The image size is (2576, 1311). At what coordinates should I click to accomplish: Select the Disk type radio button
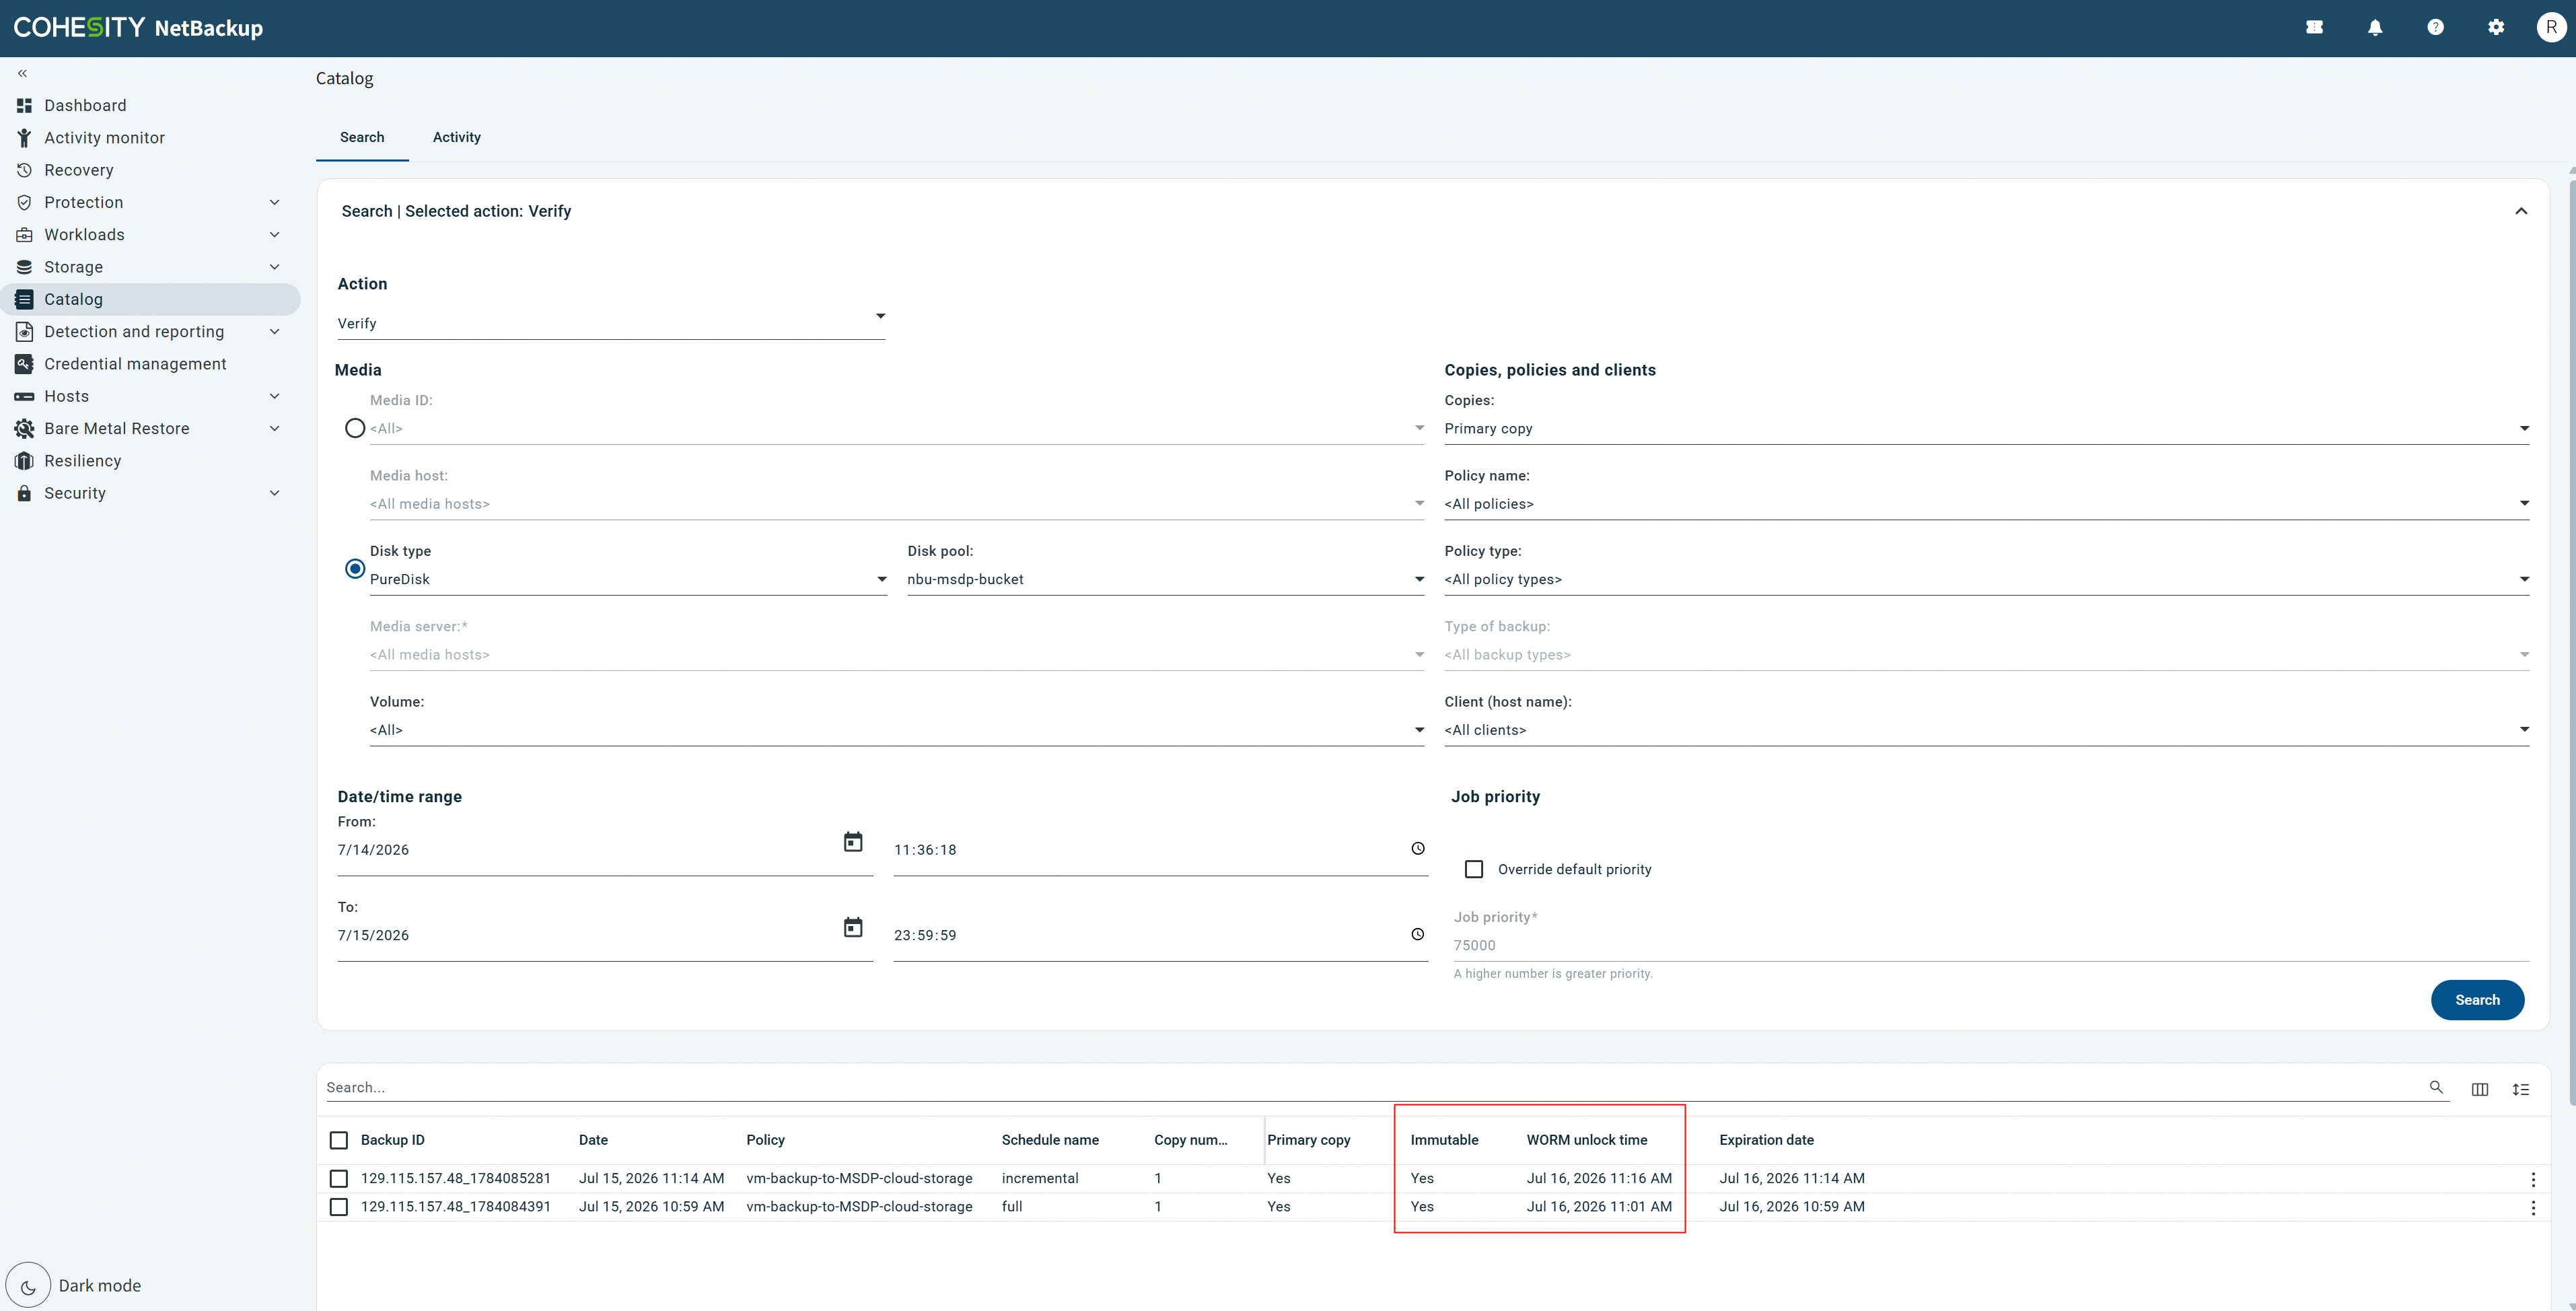click(x=355, y=569)
